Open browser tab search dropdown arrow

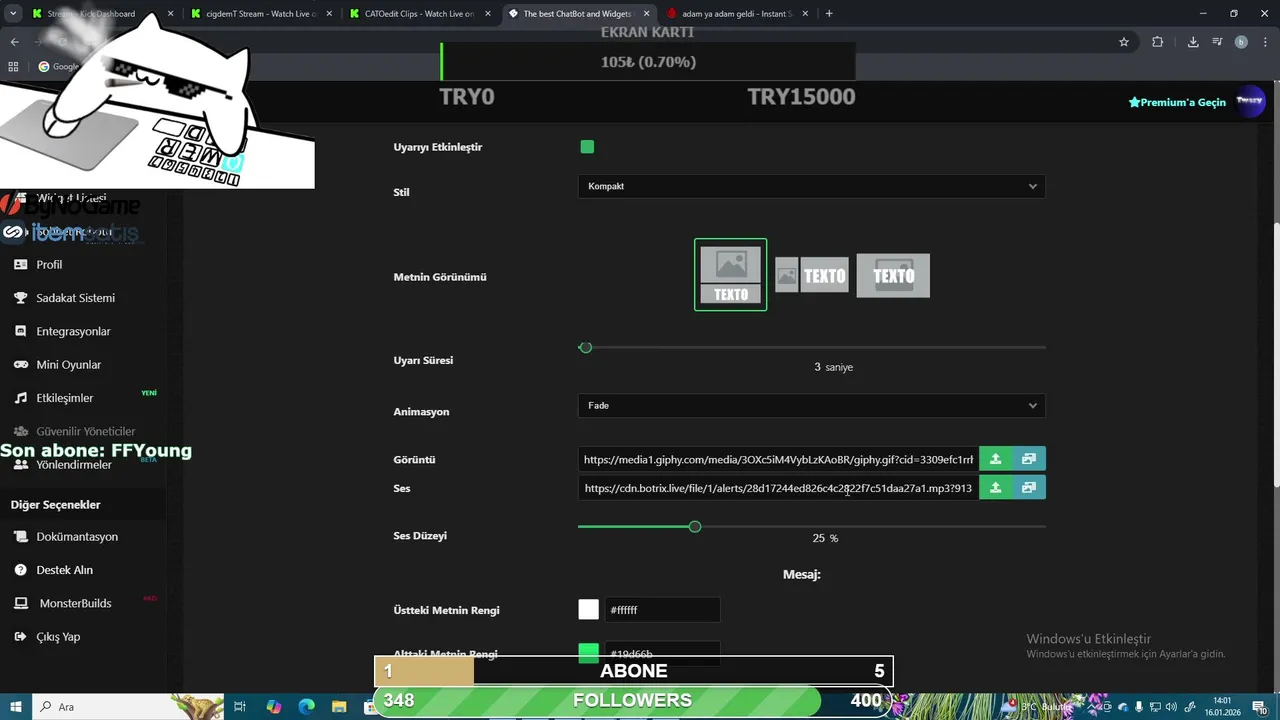click(13, 14)
